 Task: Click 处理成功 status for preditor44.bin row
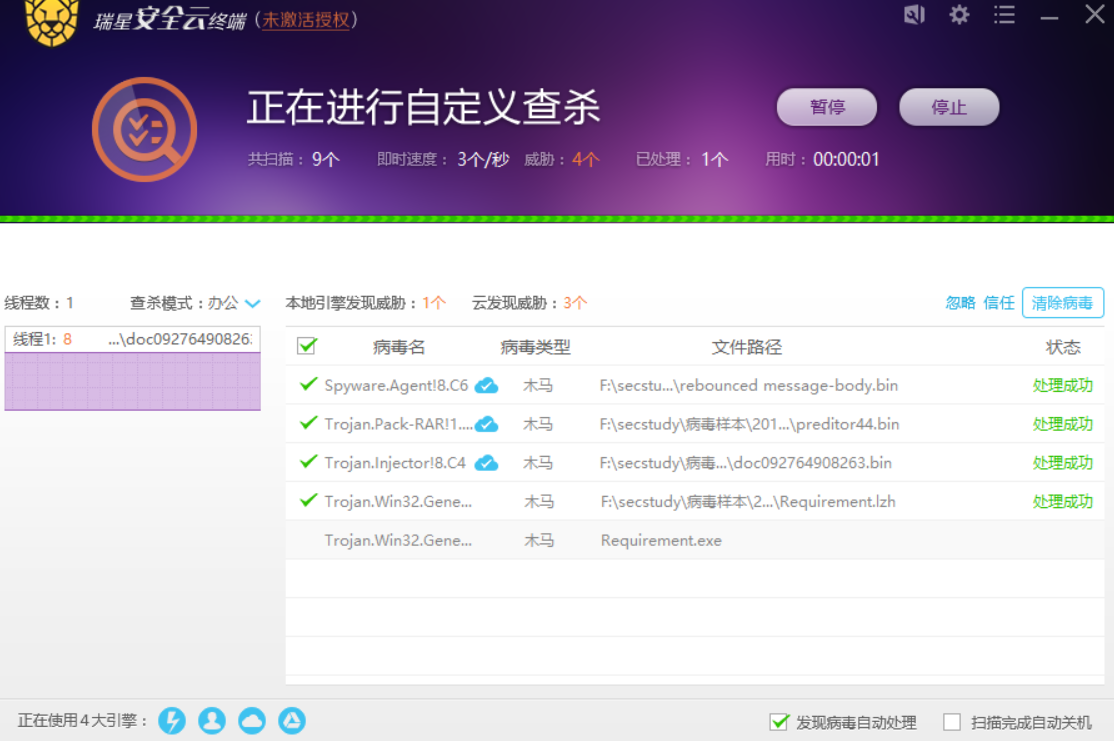point(1063,425)
